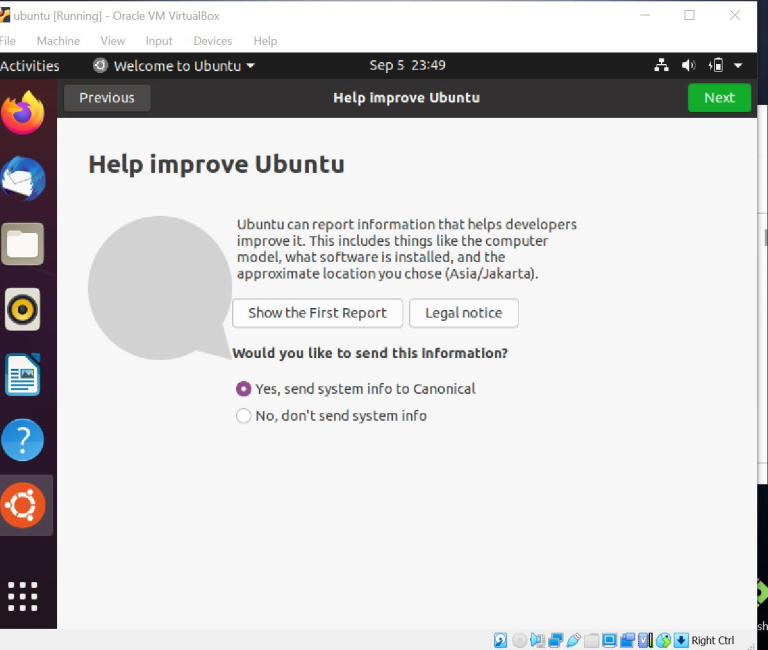The height and width of the screenshot is (650, 768).
Task: Click the Ubuntu logo dock icon
Action: tap(23, 506)
